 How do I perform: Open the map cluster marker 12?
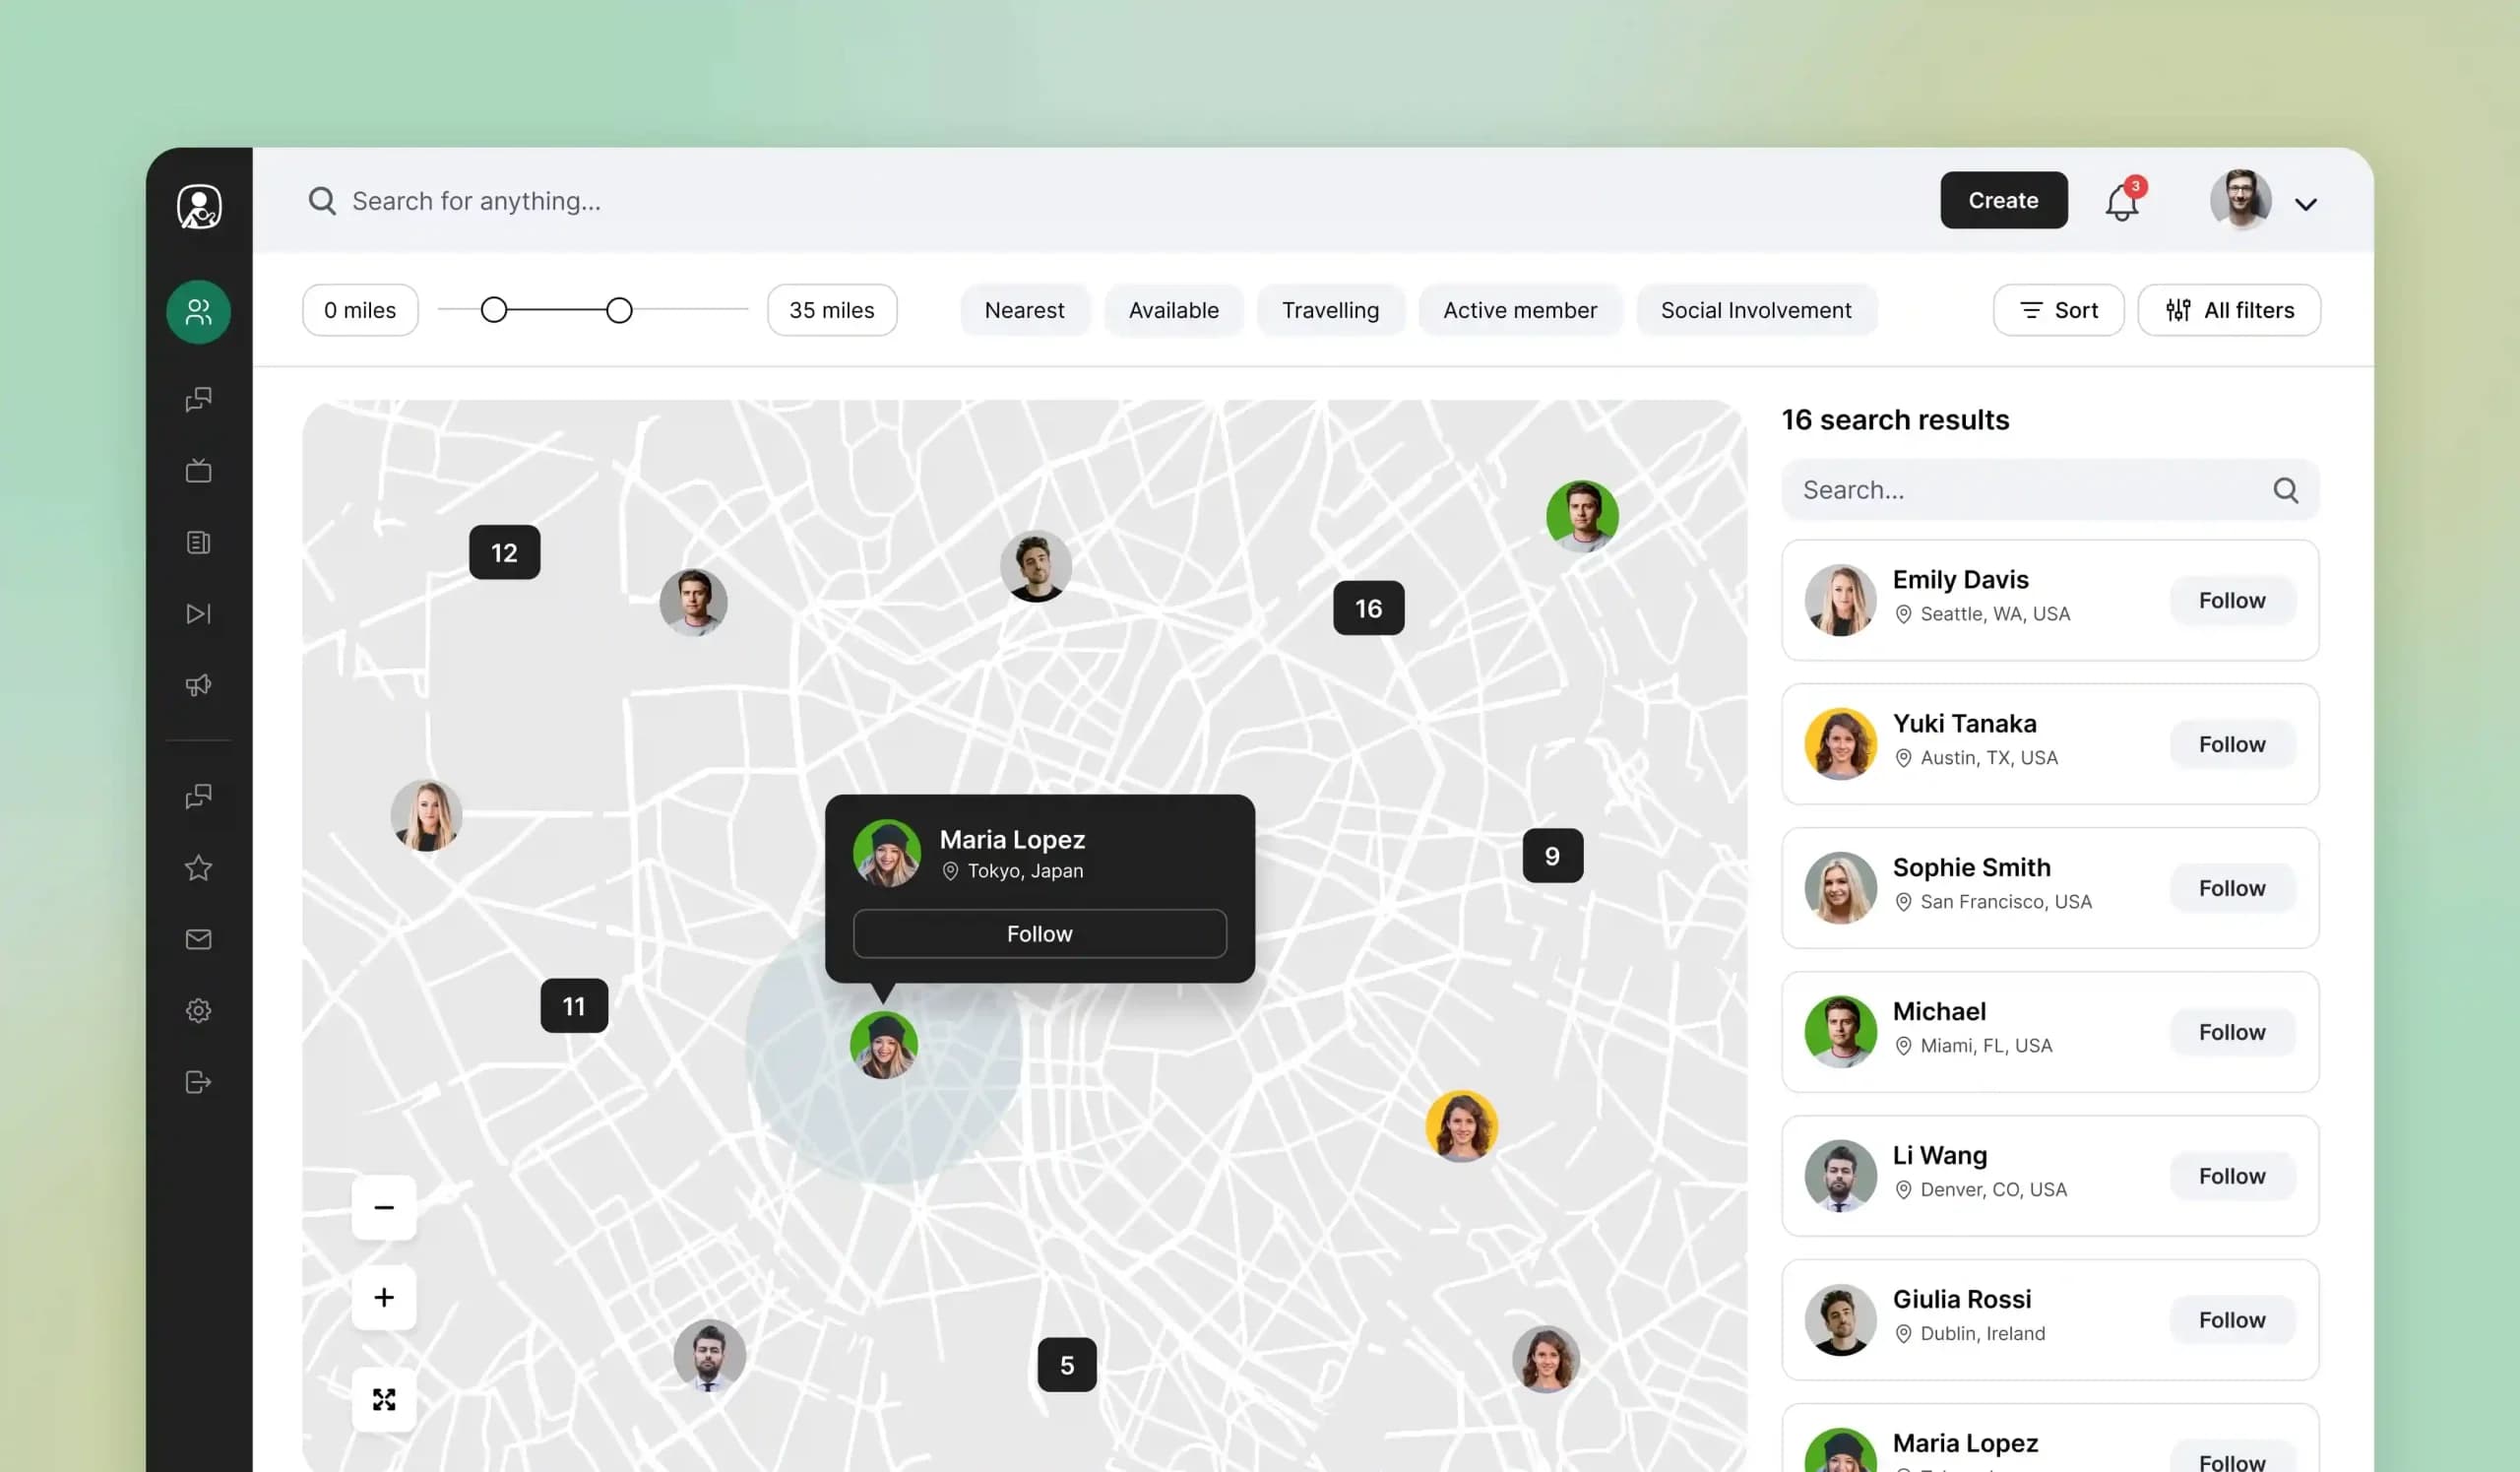[x=505, y=552]
